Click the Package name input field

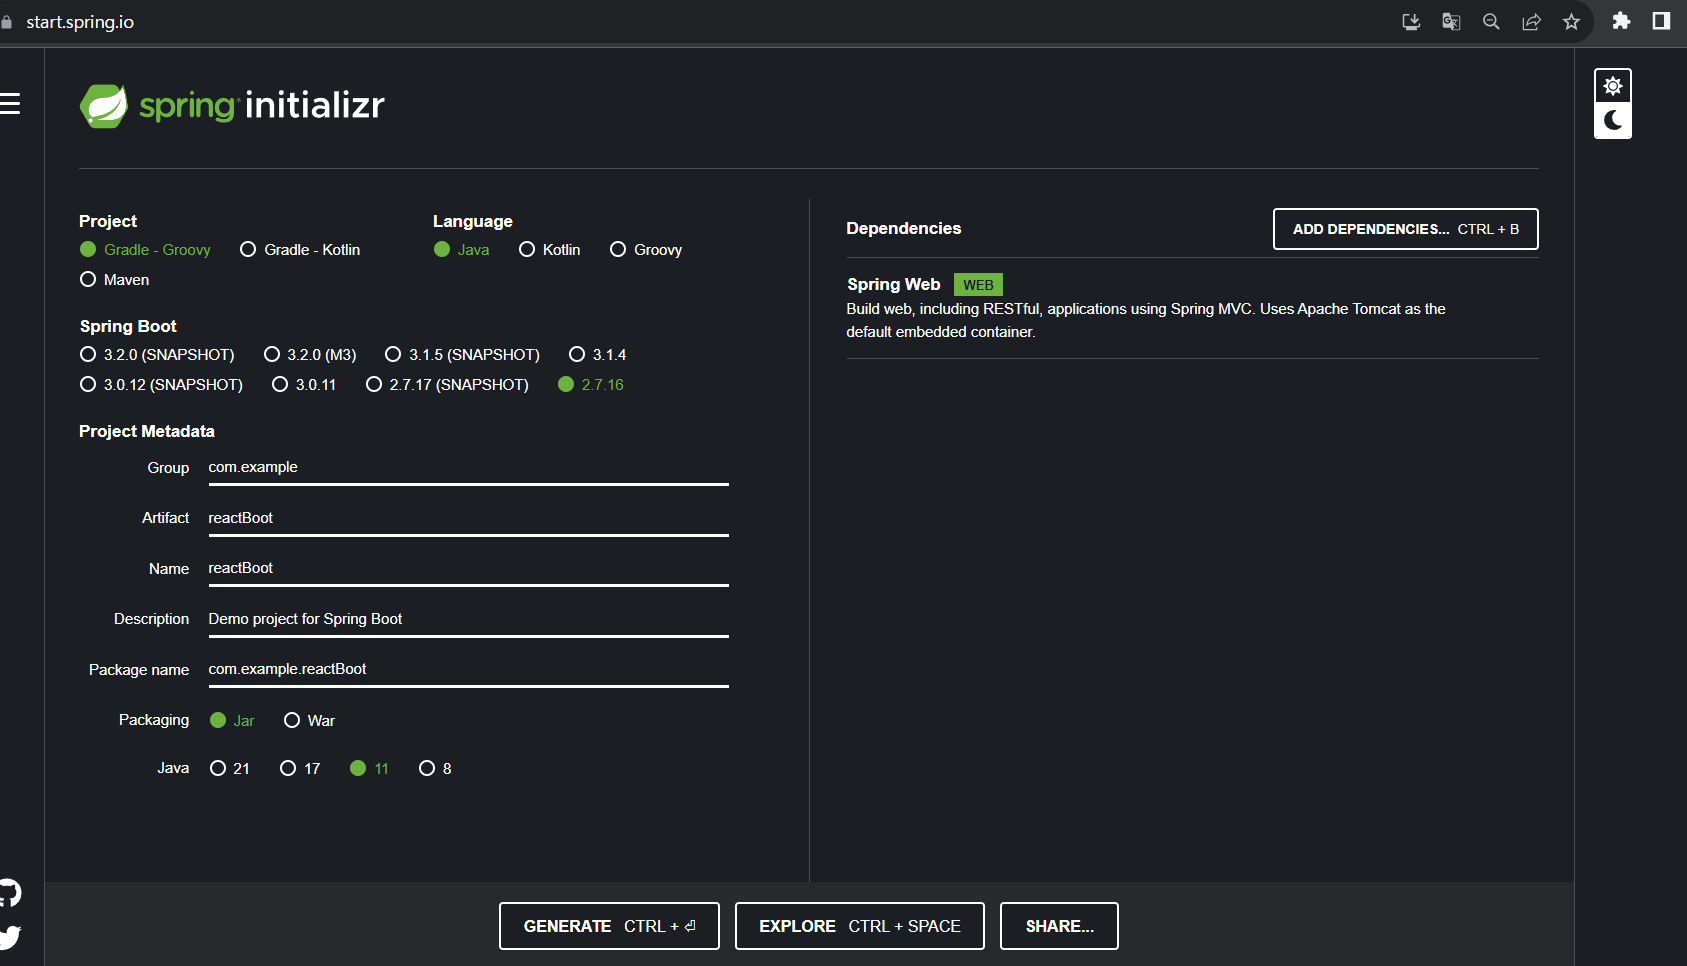click(x=468, y=670)
